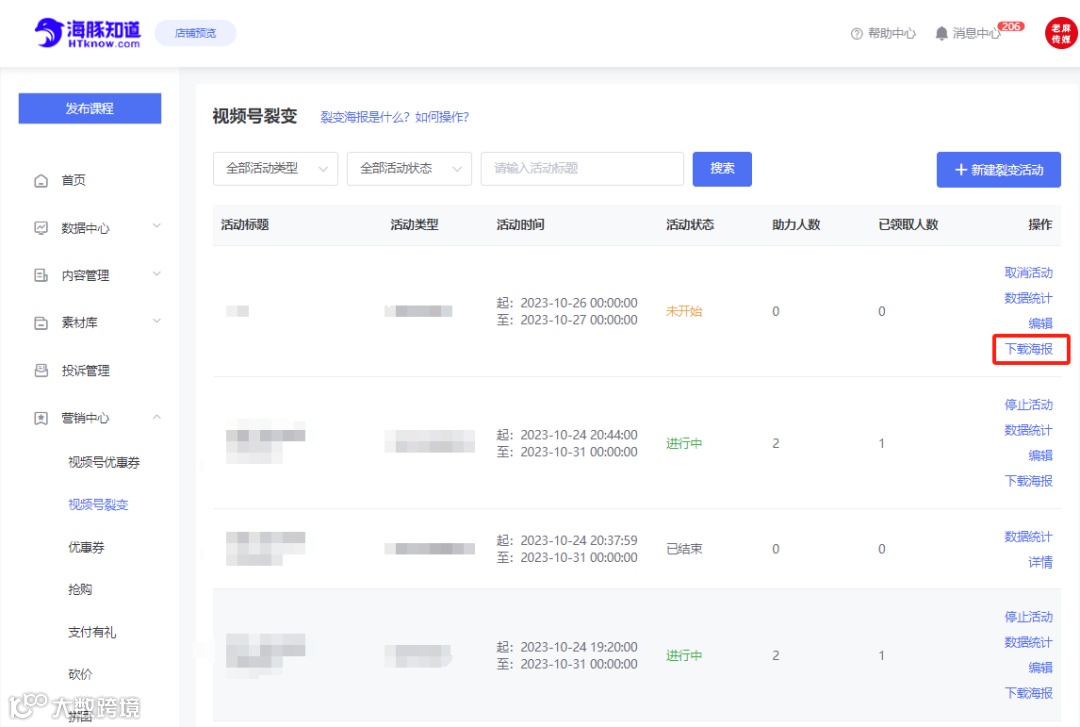
Task: Open 砍价 submenu item
Action: click(80, 675)
